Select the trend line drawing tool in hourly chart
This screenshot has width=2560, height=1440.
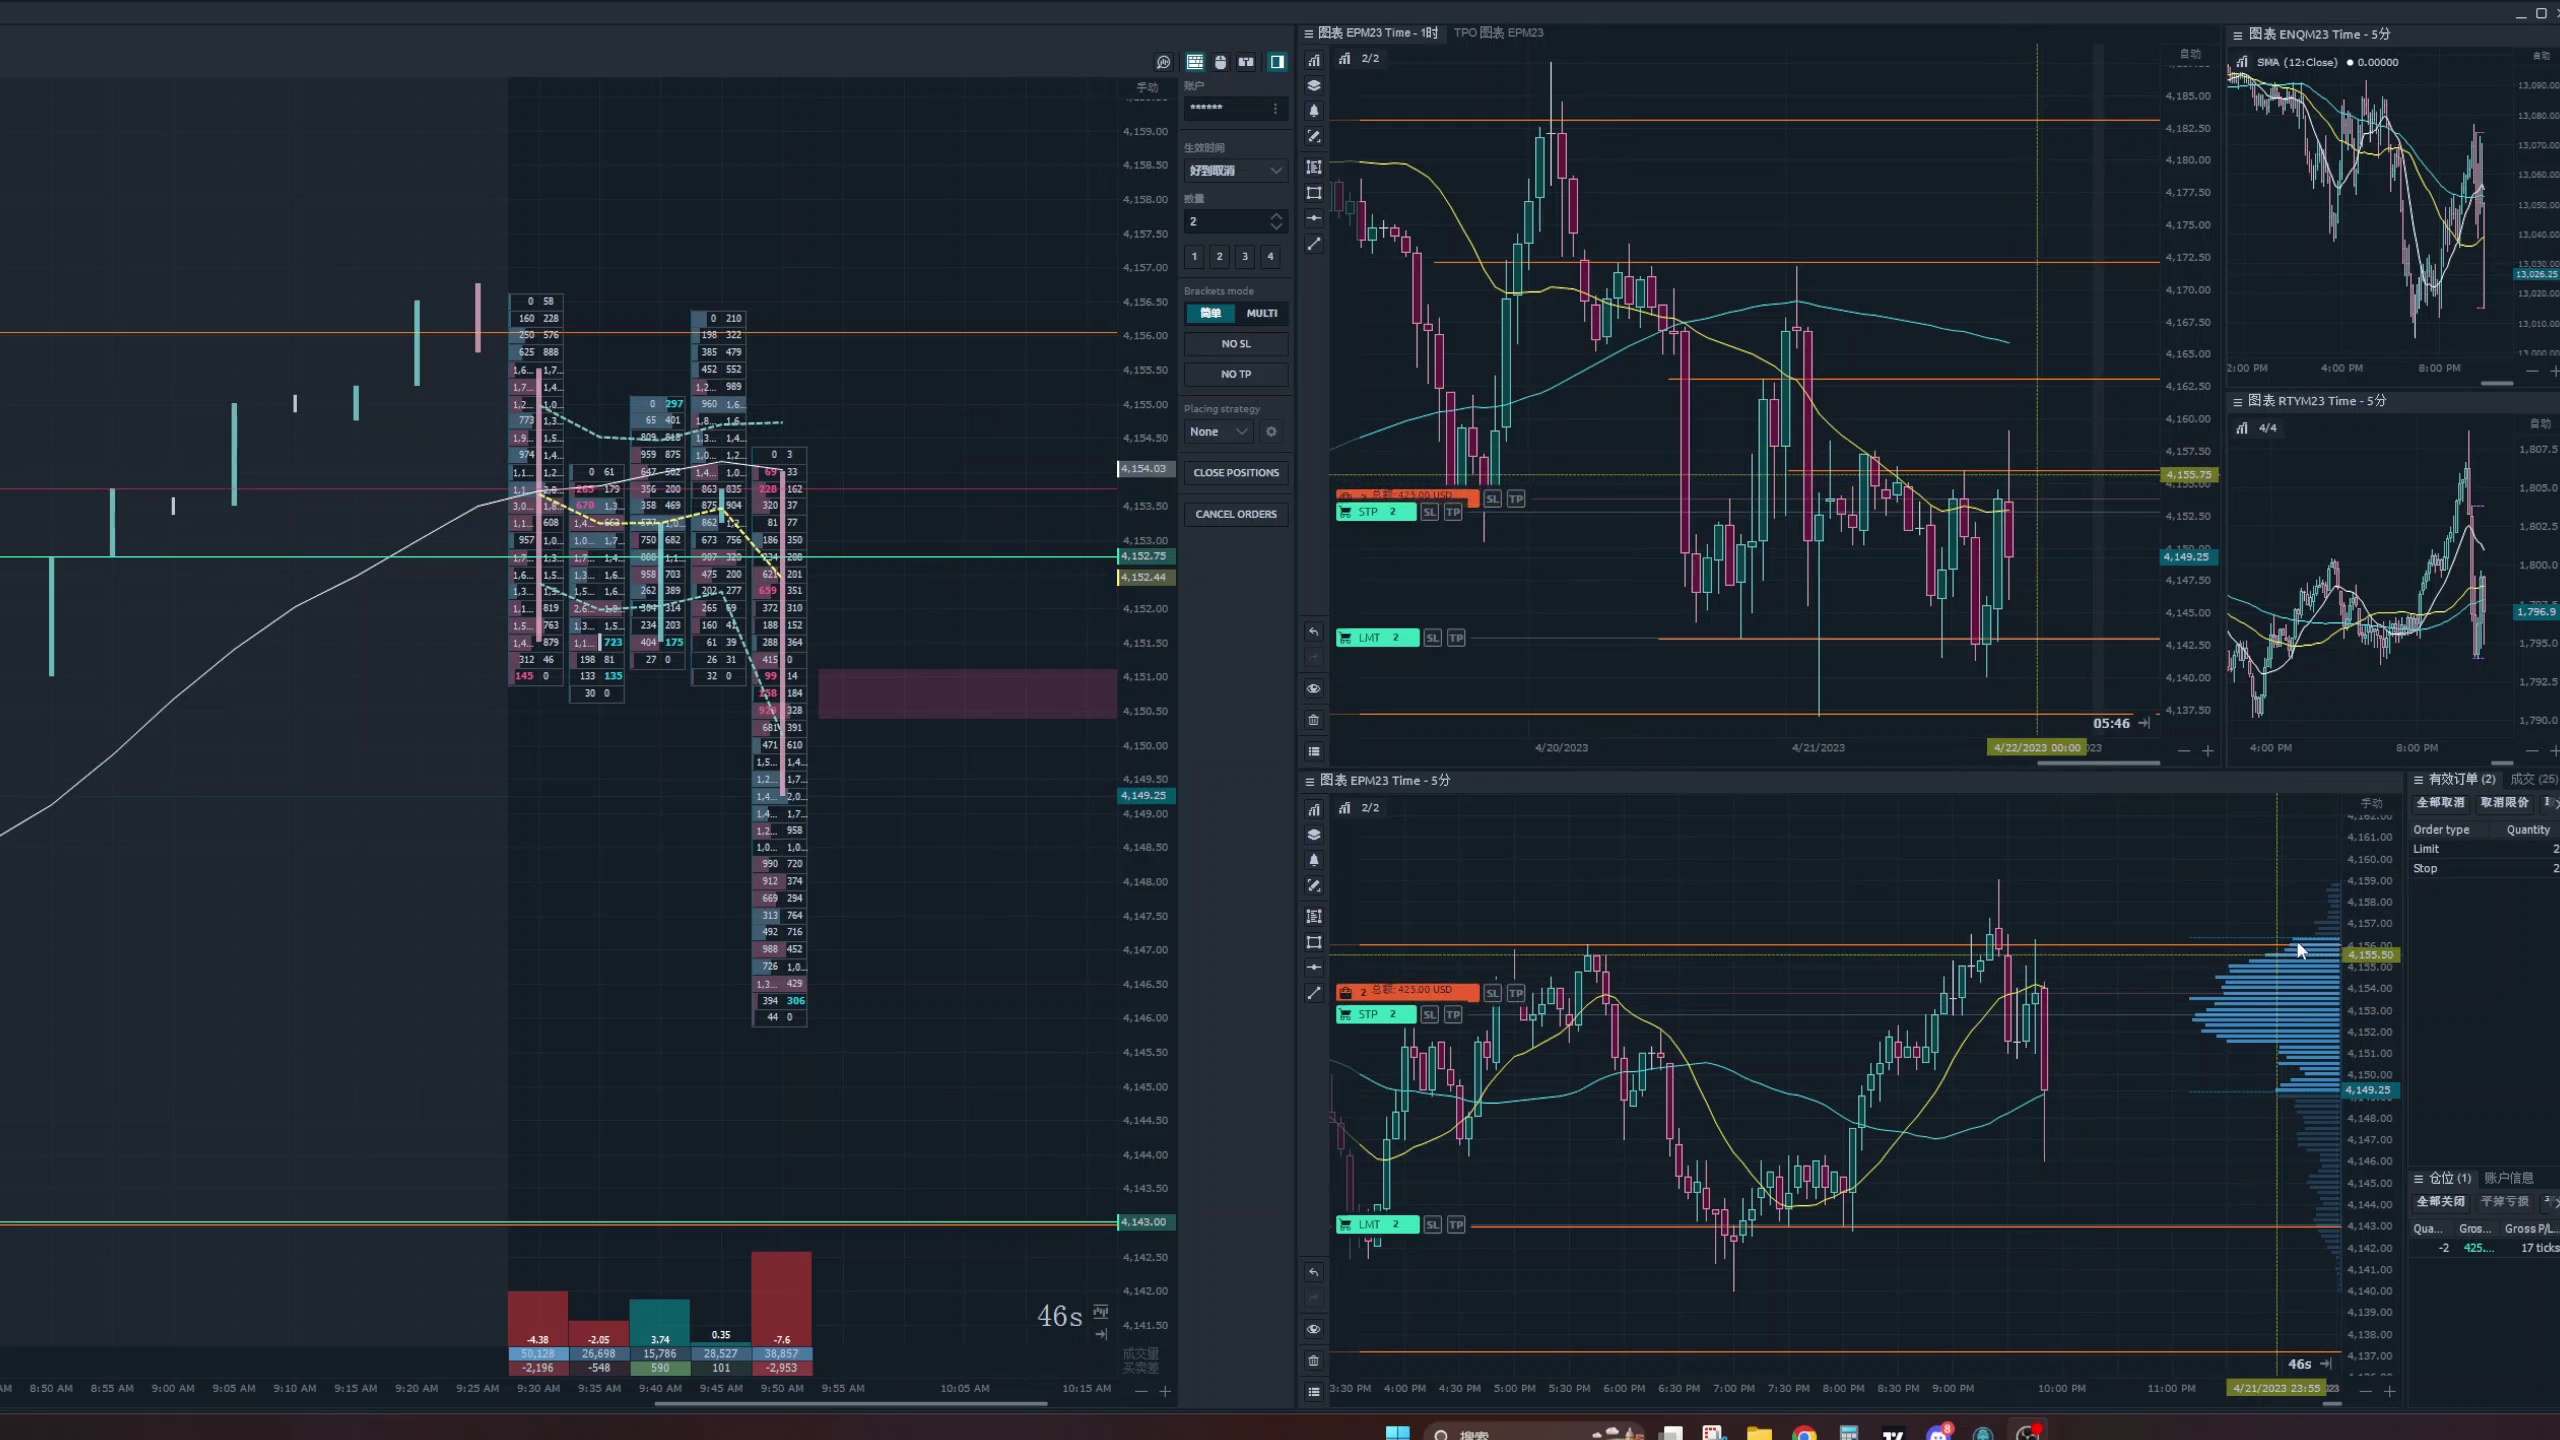point(1314,244)
